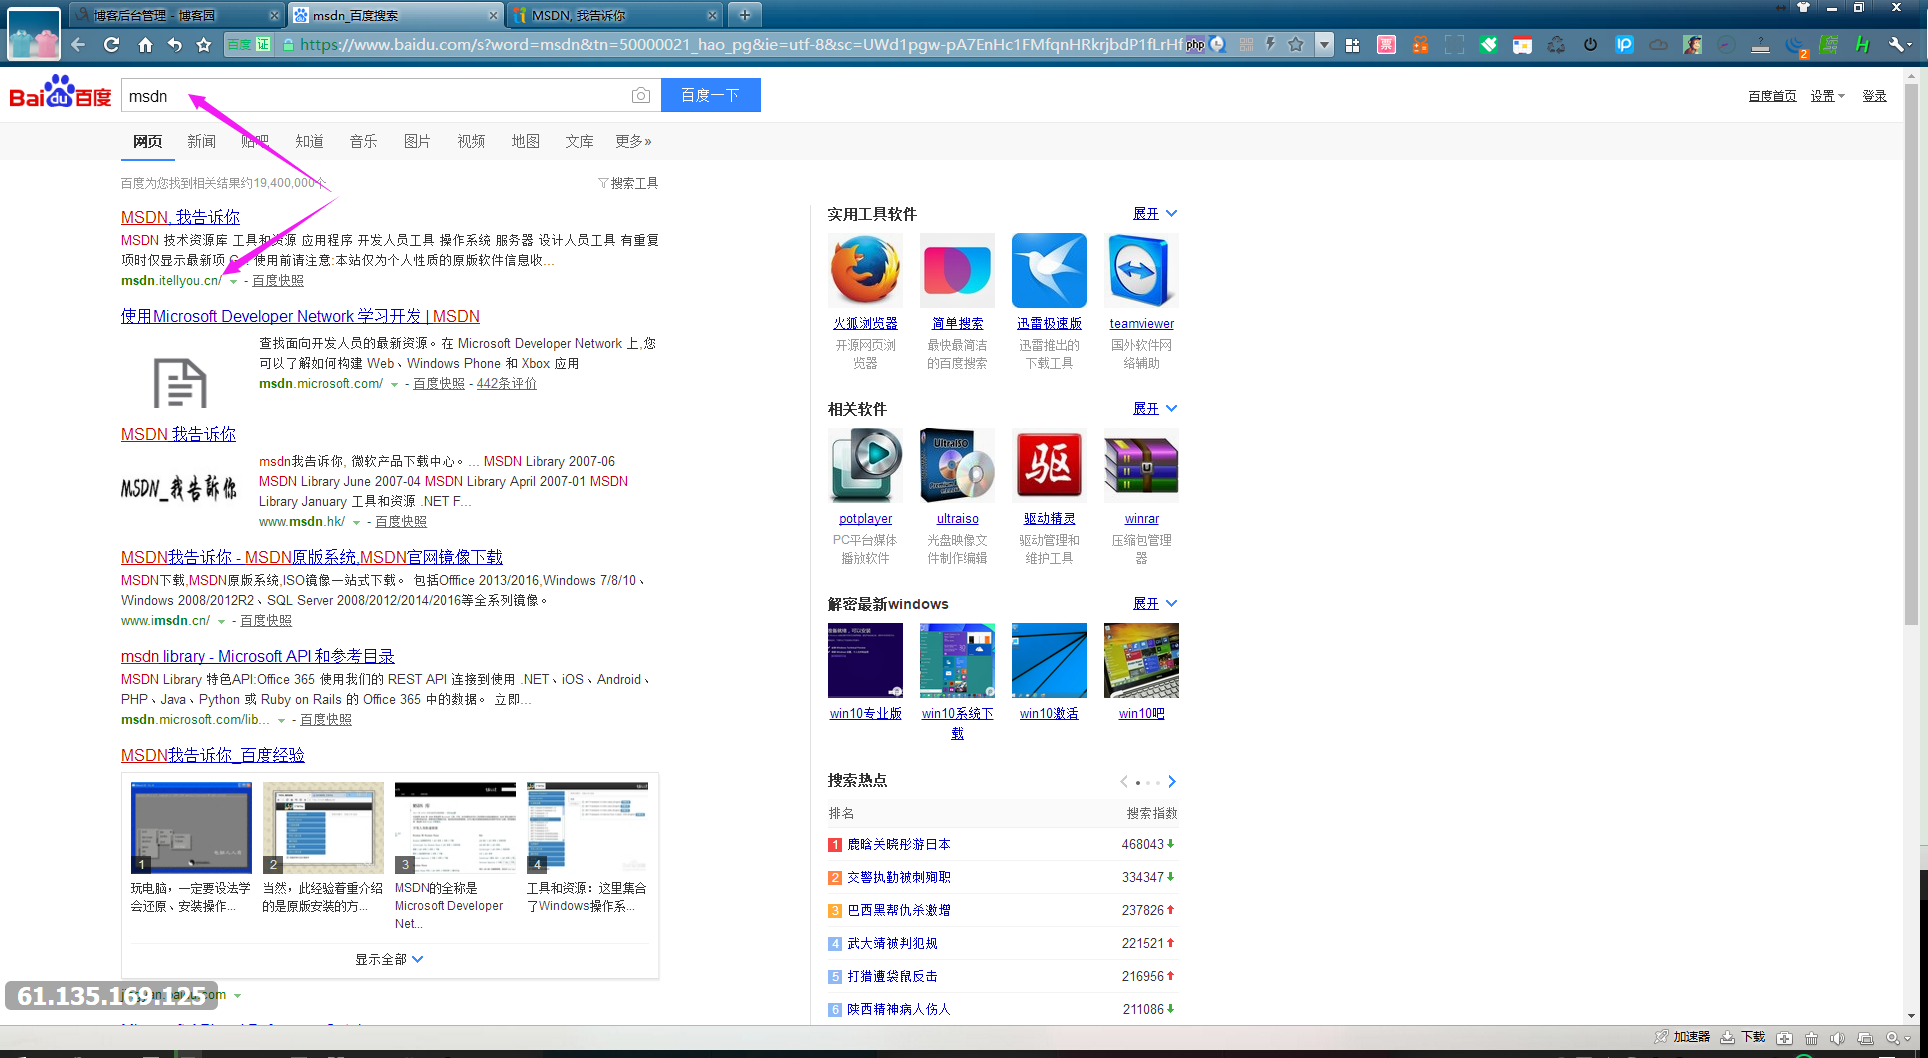The width and height of the screenshot is (1928, 1058).
Task: Click the QR code icon in address bar
Action: point(1246,44)
